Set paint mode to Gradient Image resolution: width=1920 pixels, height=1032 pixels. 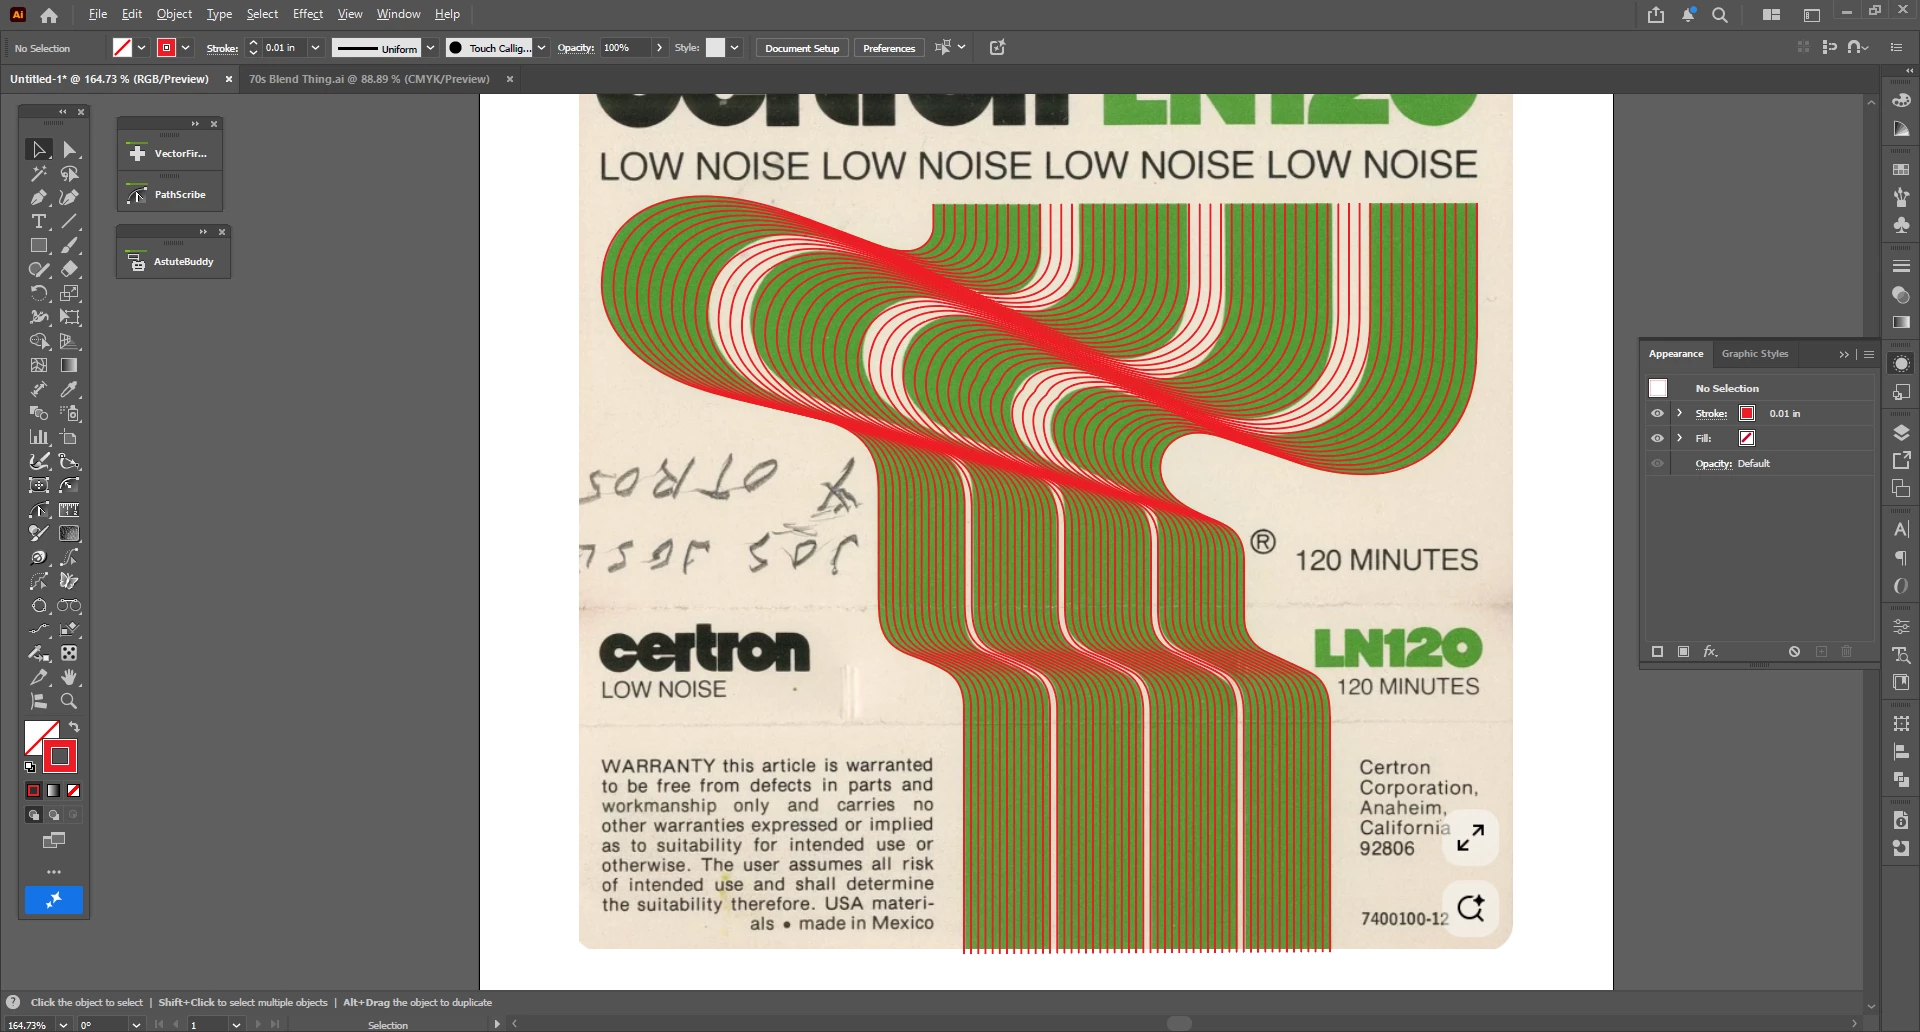click(x=53, y=790)
